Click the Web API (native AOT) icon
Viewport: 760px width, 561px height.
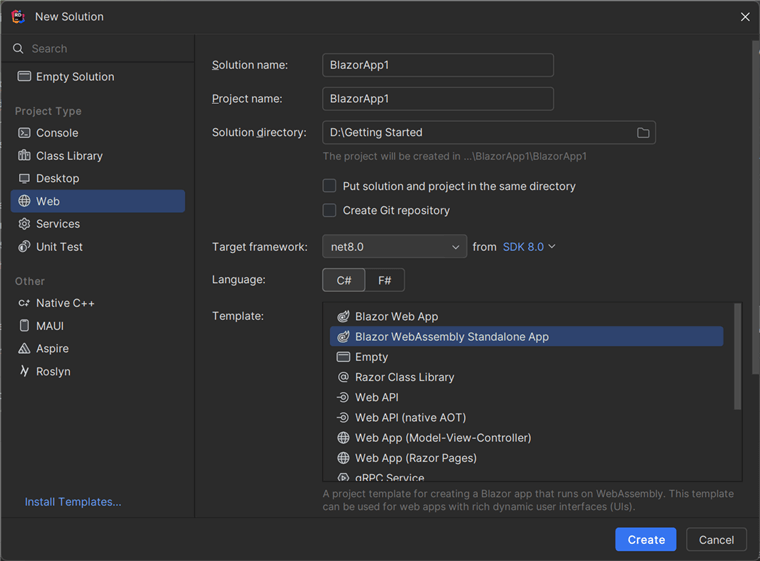point(343,417)
